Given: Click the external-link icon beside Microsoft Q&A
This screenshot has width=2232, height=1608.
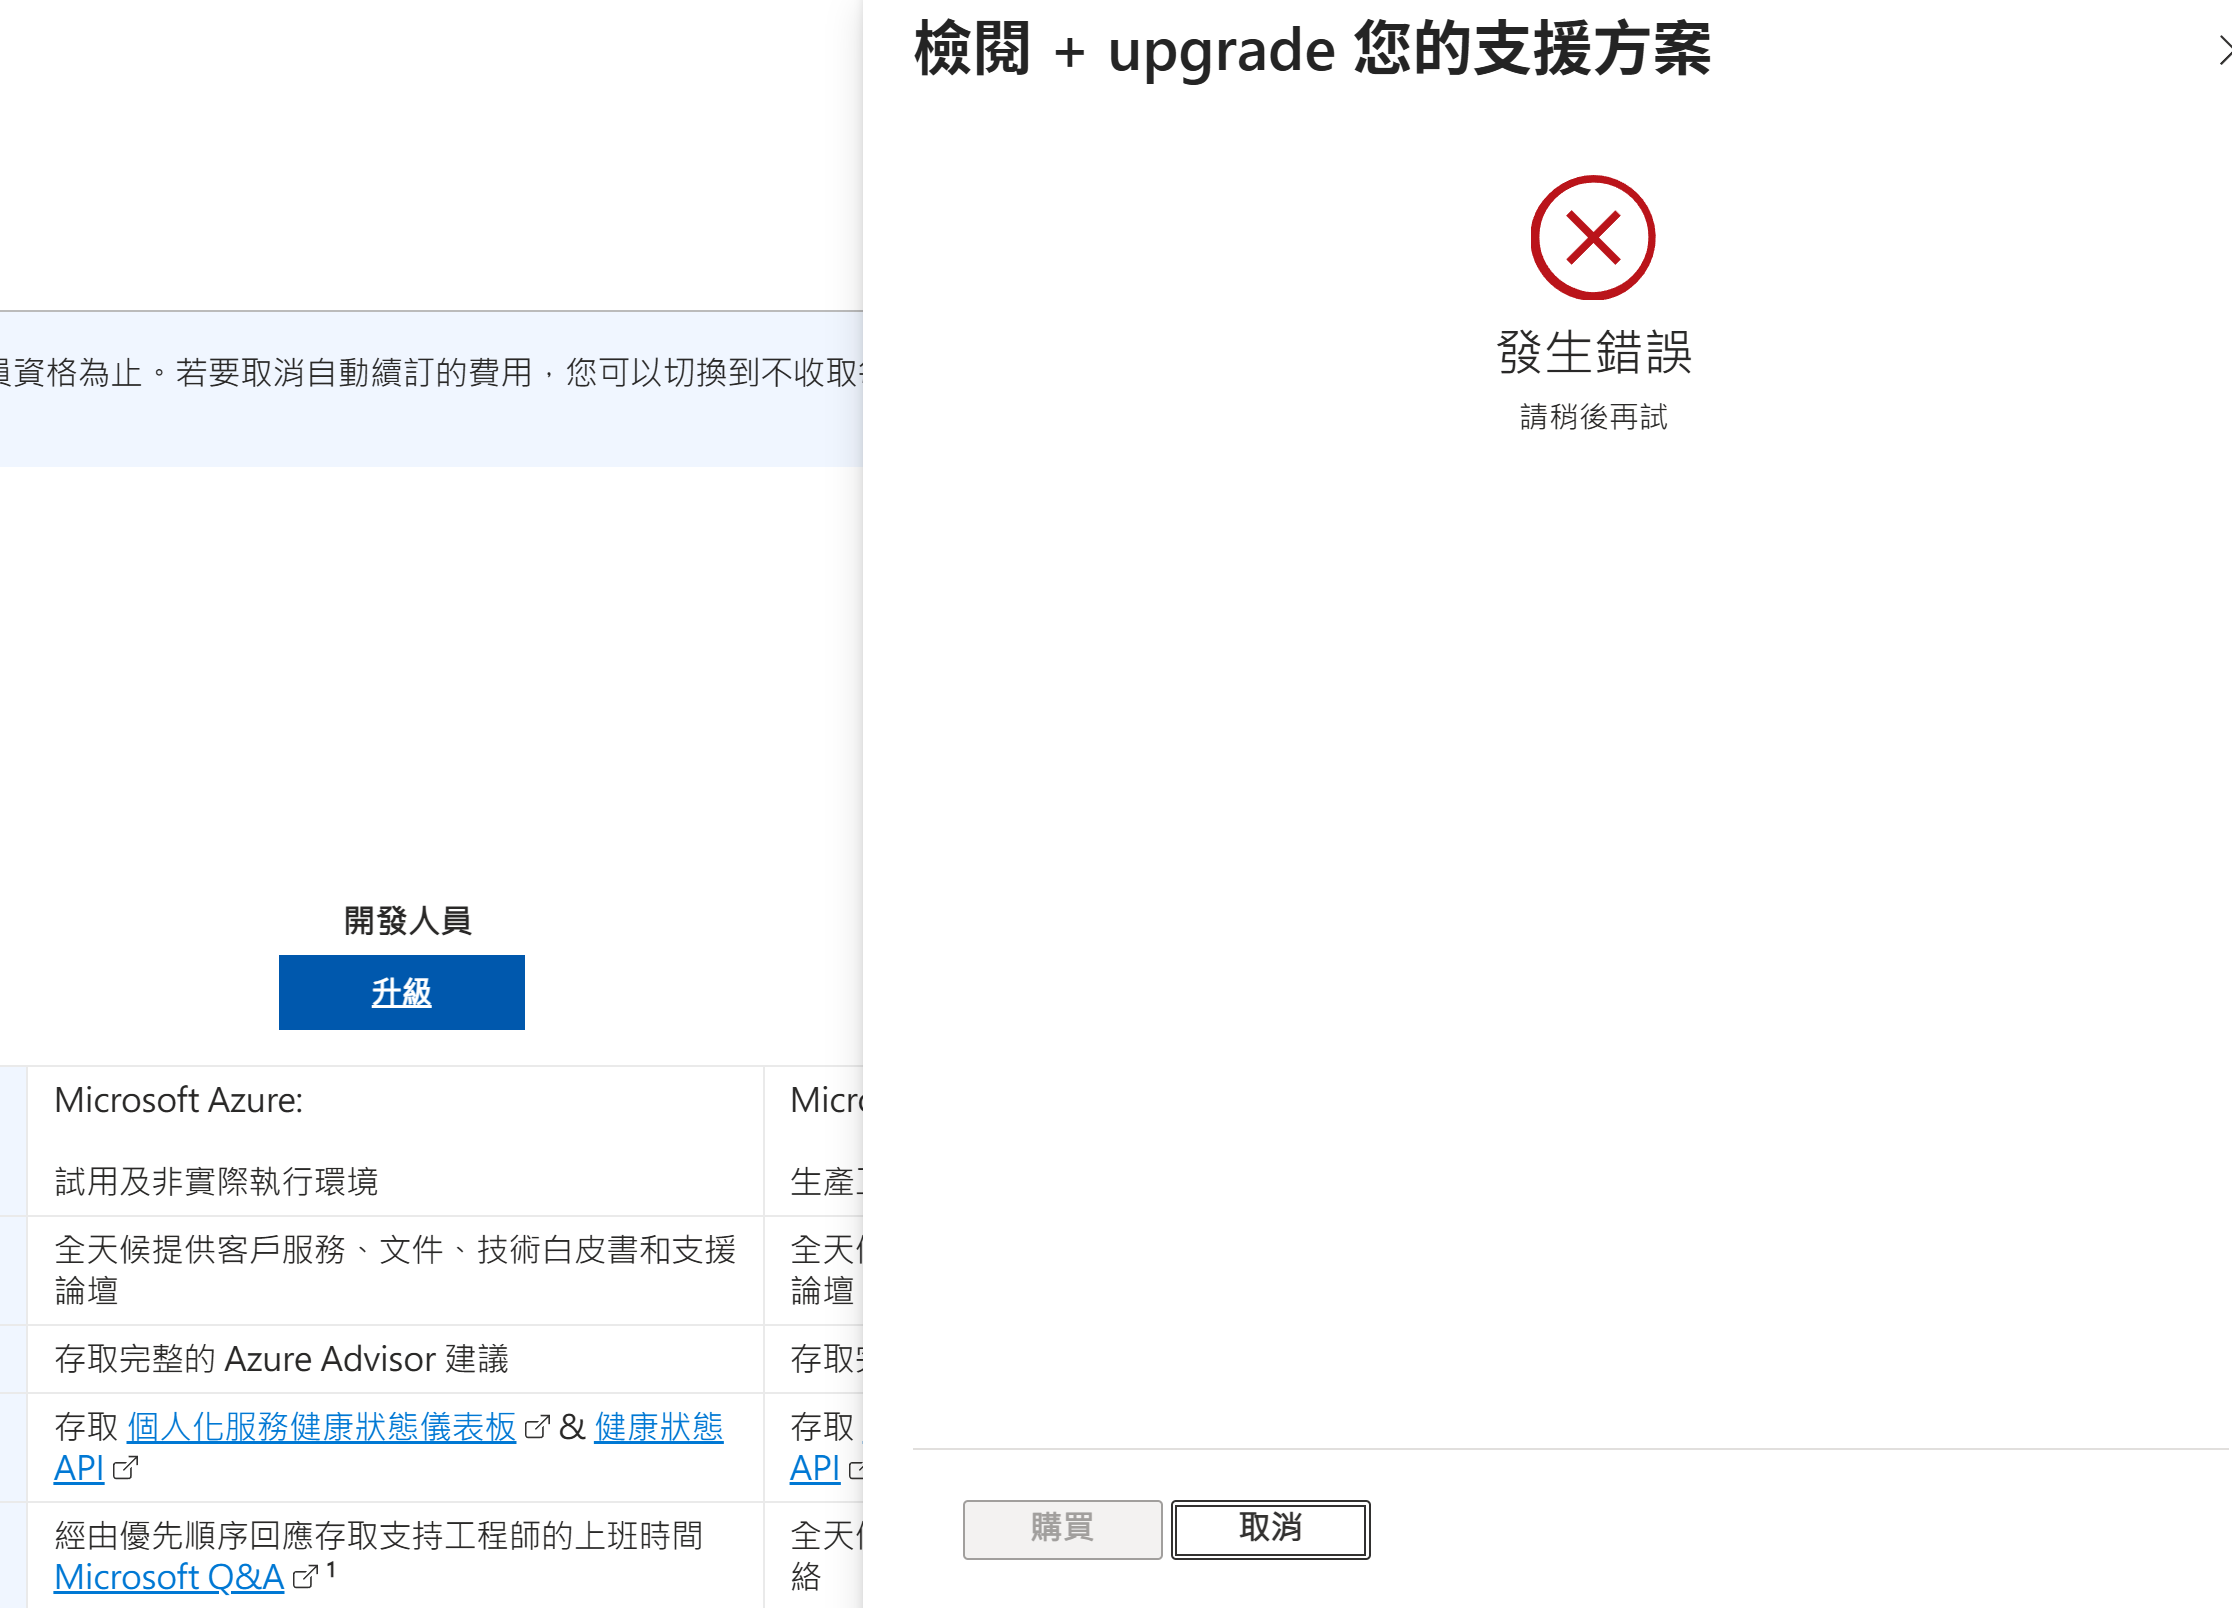Looking at the screenshot, I should click(x=303, y=1577).
